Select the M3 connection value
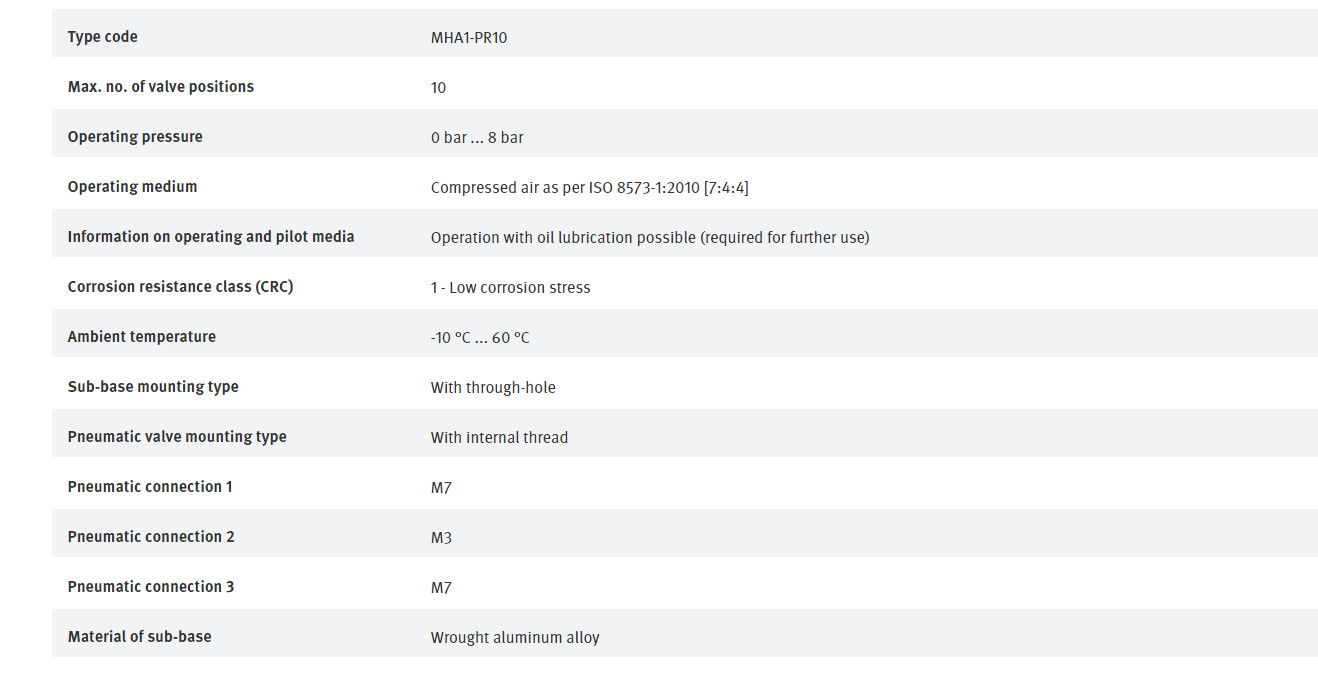1318x674 pixels. click(x=441, y=538)
